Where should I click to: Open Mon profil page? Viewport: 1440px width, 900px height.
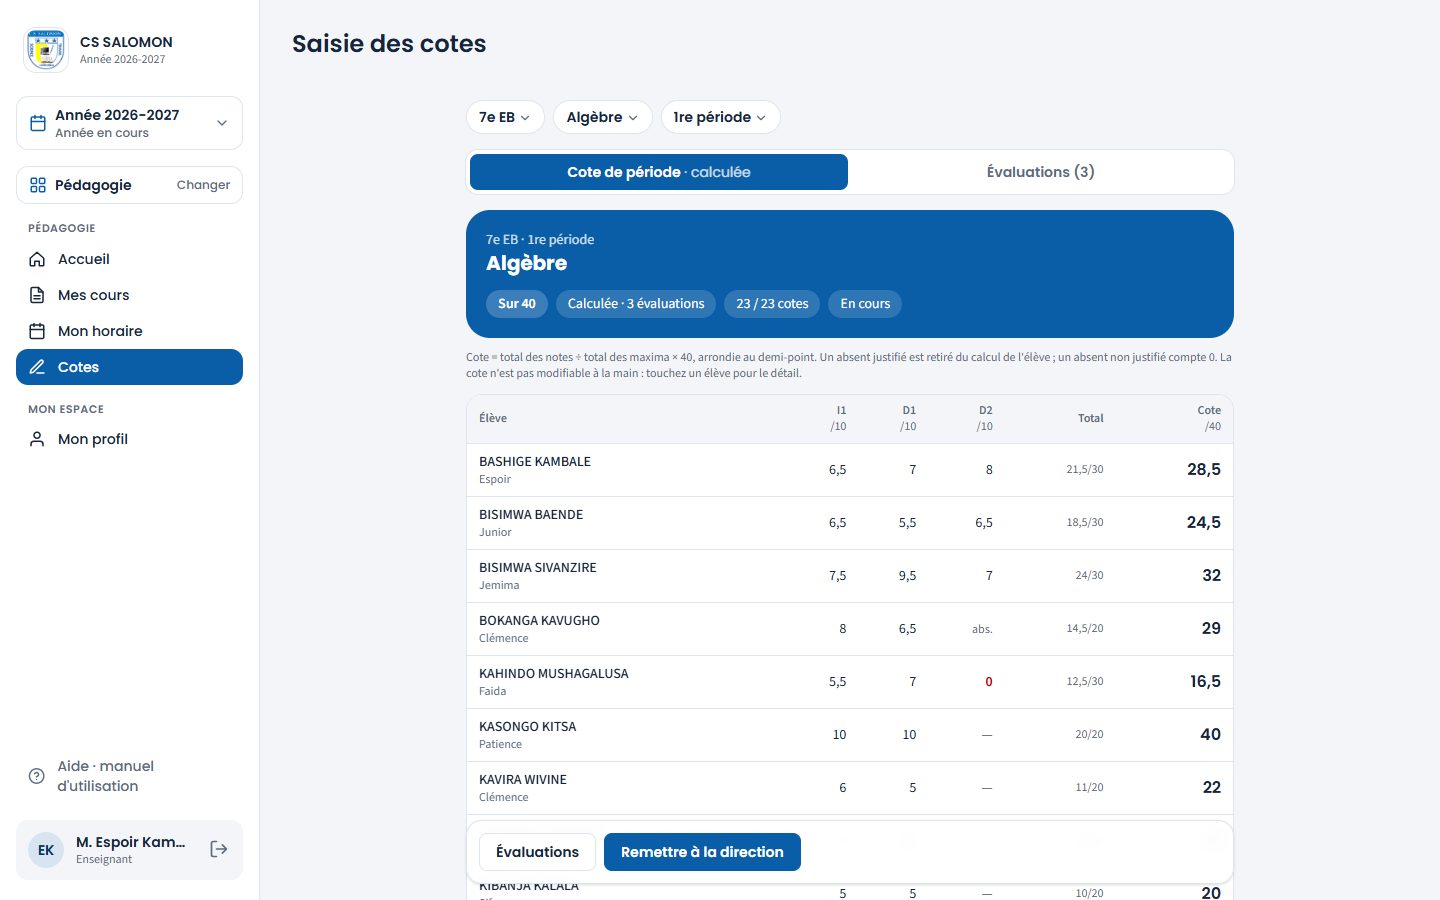pos(129,439)
